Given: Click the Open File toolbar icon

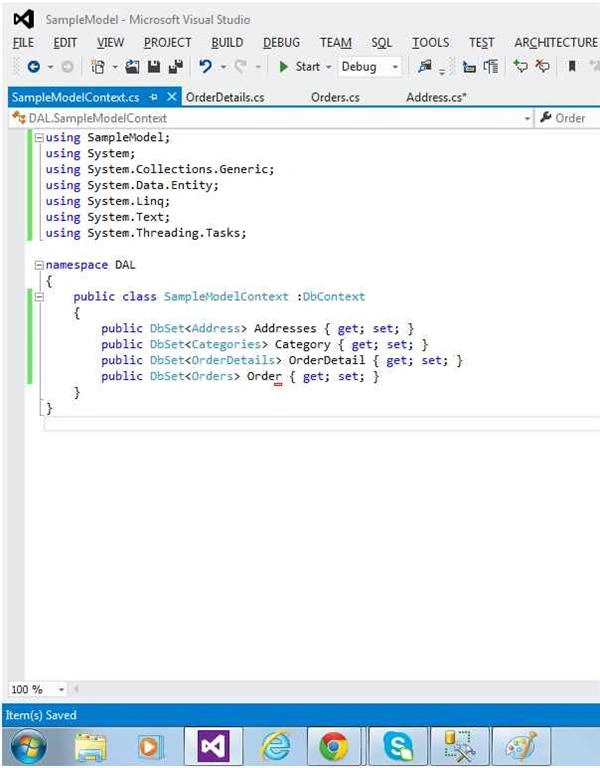Looking at the screenshot, I should coord(132,67).
